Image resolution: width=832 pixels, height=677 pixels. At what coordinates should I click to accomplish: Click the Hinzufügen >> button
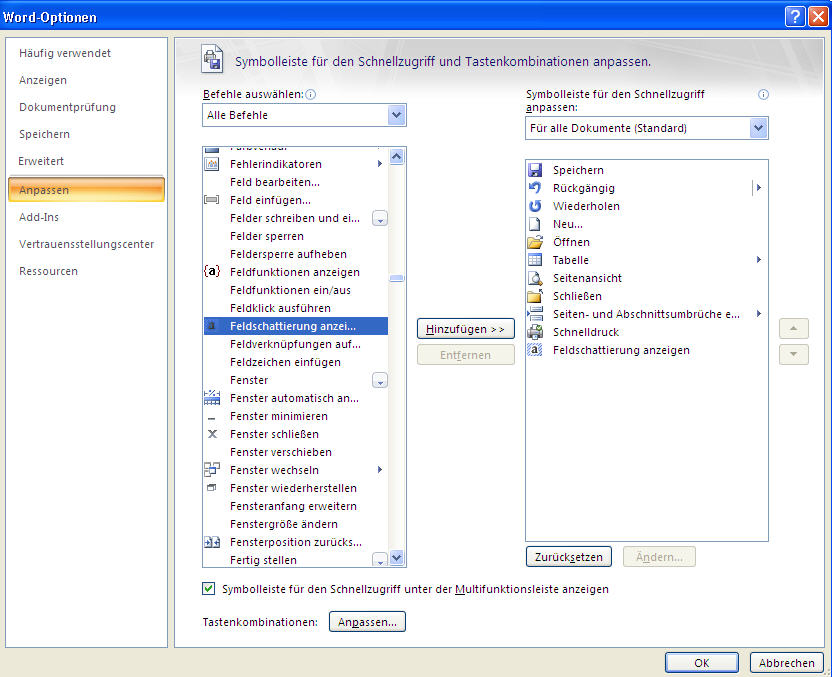click(x=465, y=329)
